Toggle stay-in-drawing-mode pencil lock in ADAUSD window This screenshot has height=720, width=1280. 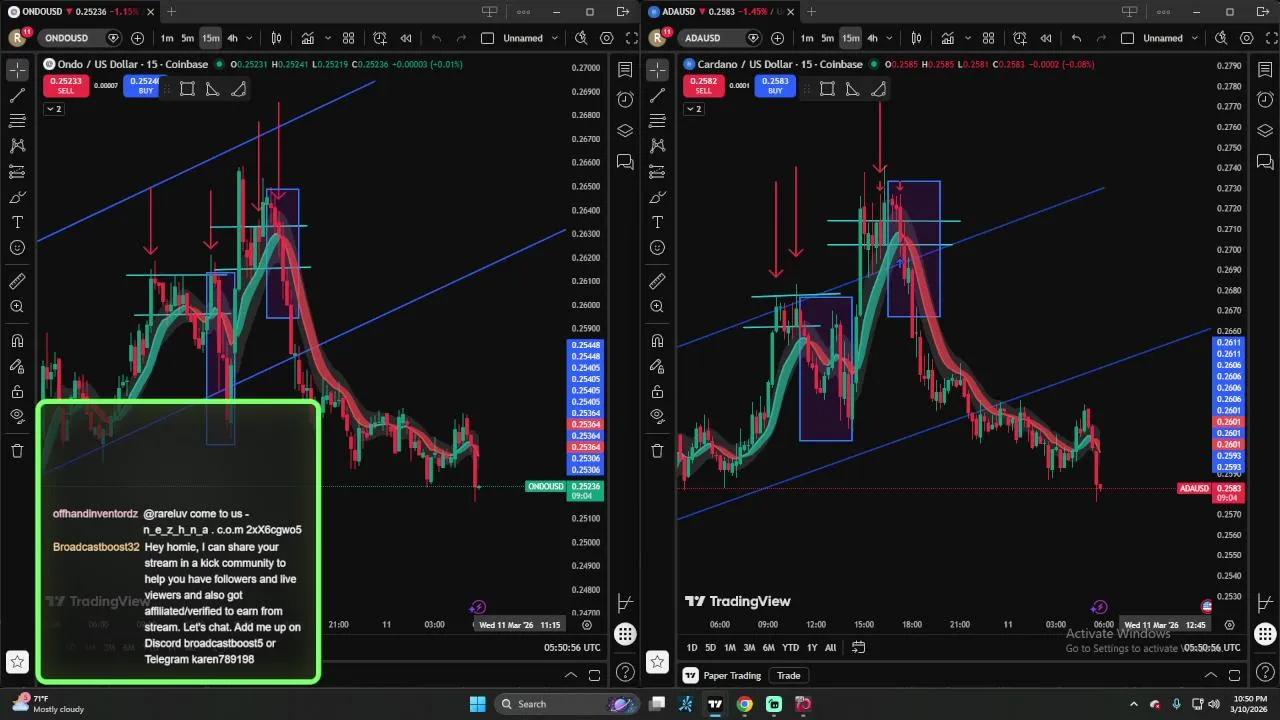[x=657, y=366]
